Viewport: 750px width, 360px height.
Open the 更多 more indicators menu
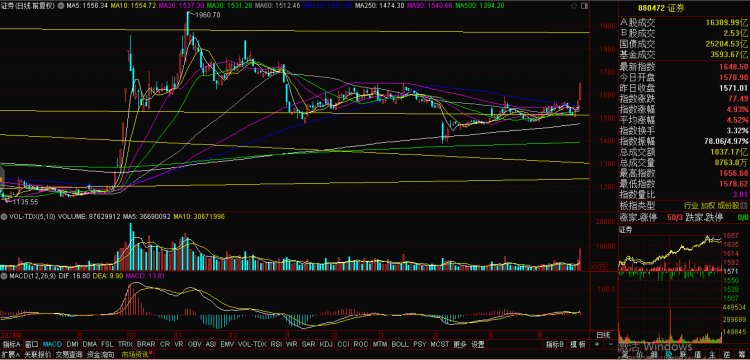[459, 344]
